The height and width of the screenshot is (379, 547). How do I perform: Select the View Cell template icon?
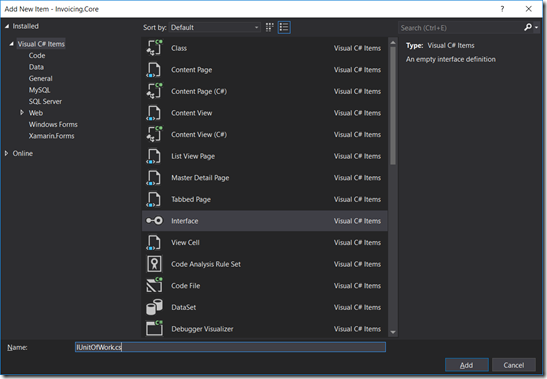tap(154, 243)
